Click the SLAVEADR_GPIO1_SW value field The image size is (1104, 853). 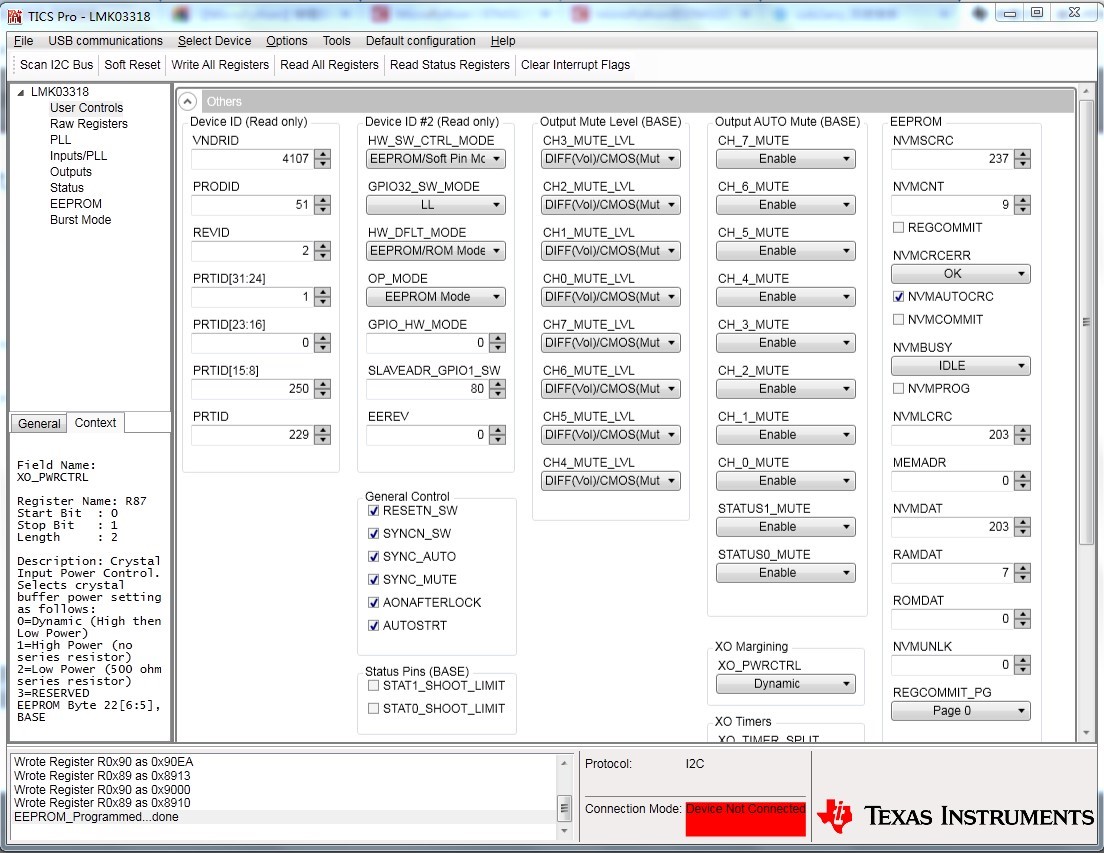click(x=427, y=388)
